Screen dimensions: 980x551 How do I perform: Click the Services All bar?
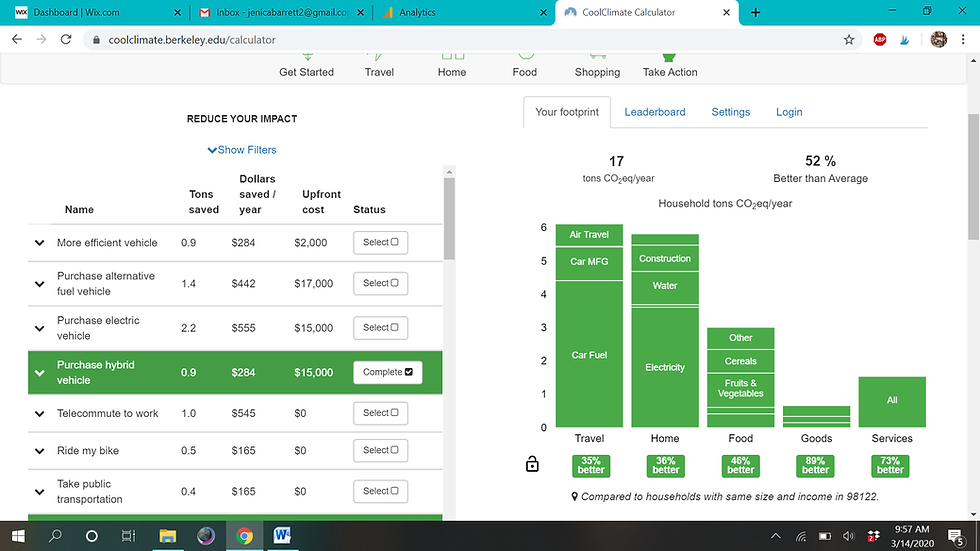click(x=892, y=402)
